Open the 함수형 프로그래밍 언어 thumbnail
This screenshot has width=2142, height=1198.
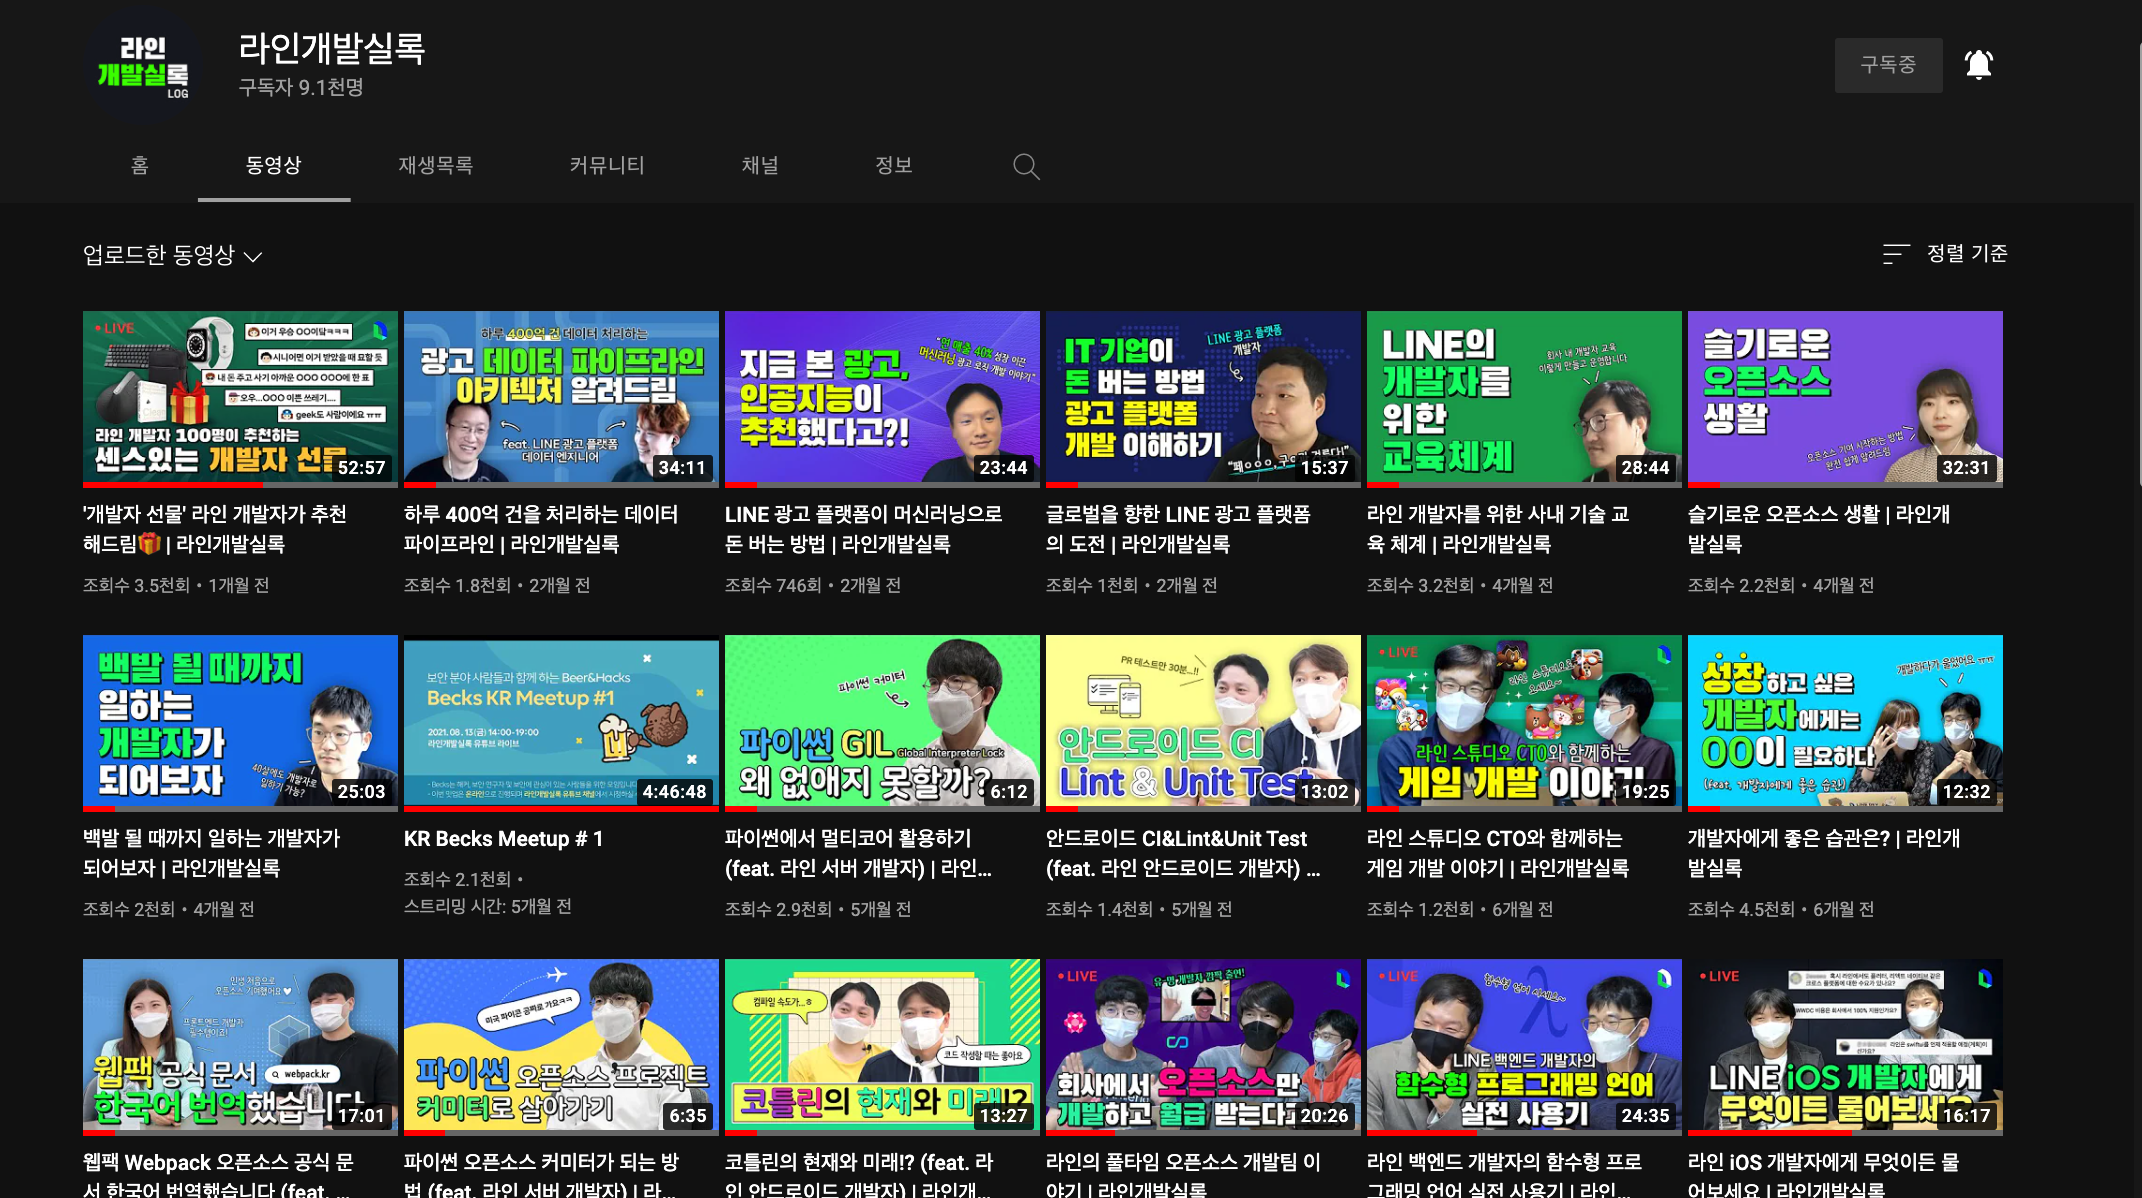click(1524, 1046)
